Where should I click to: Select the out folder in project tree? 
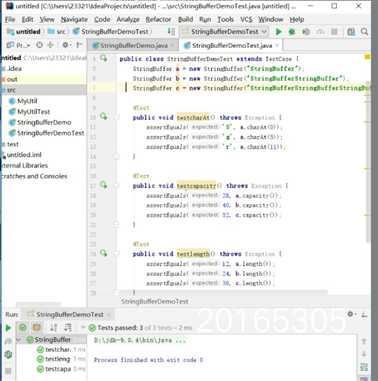coord(12,79)
